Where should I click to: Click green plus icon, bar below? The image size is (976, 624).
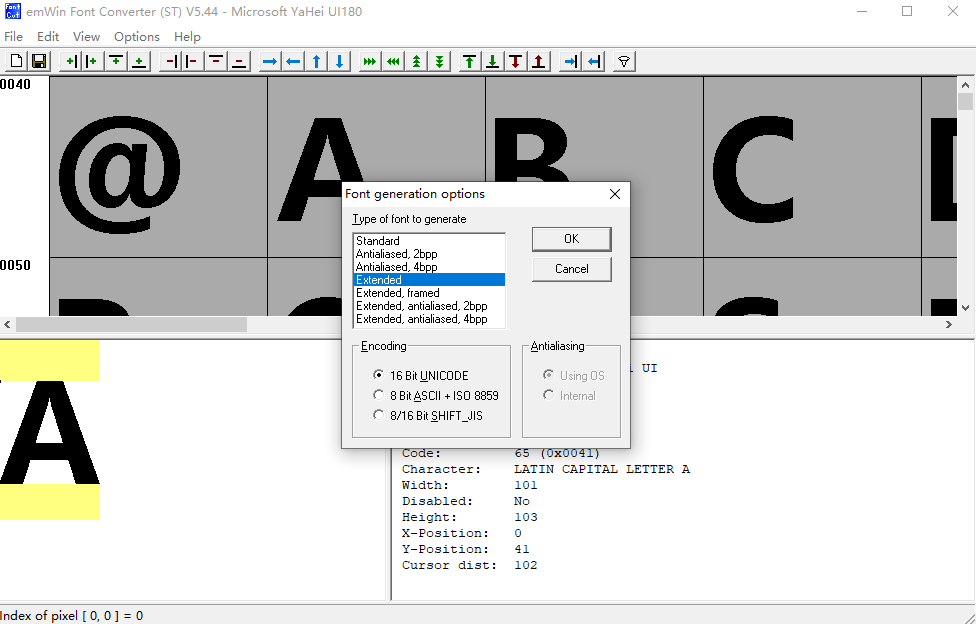139,61
